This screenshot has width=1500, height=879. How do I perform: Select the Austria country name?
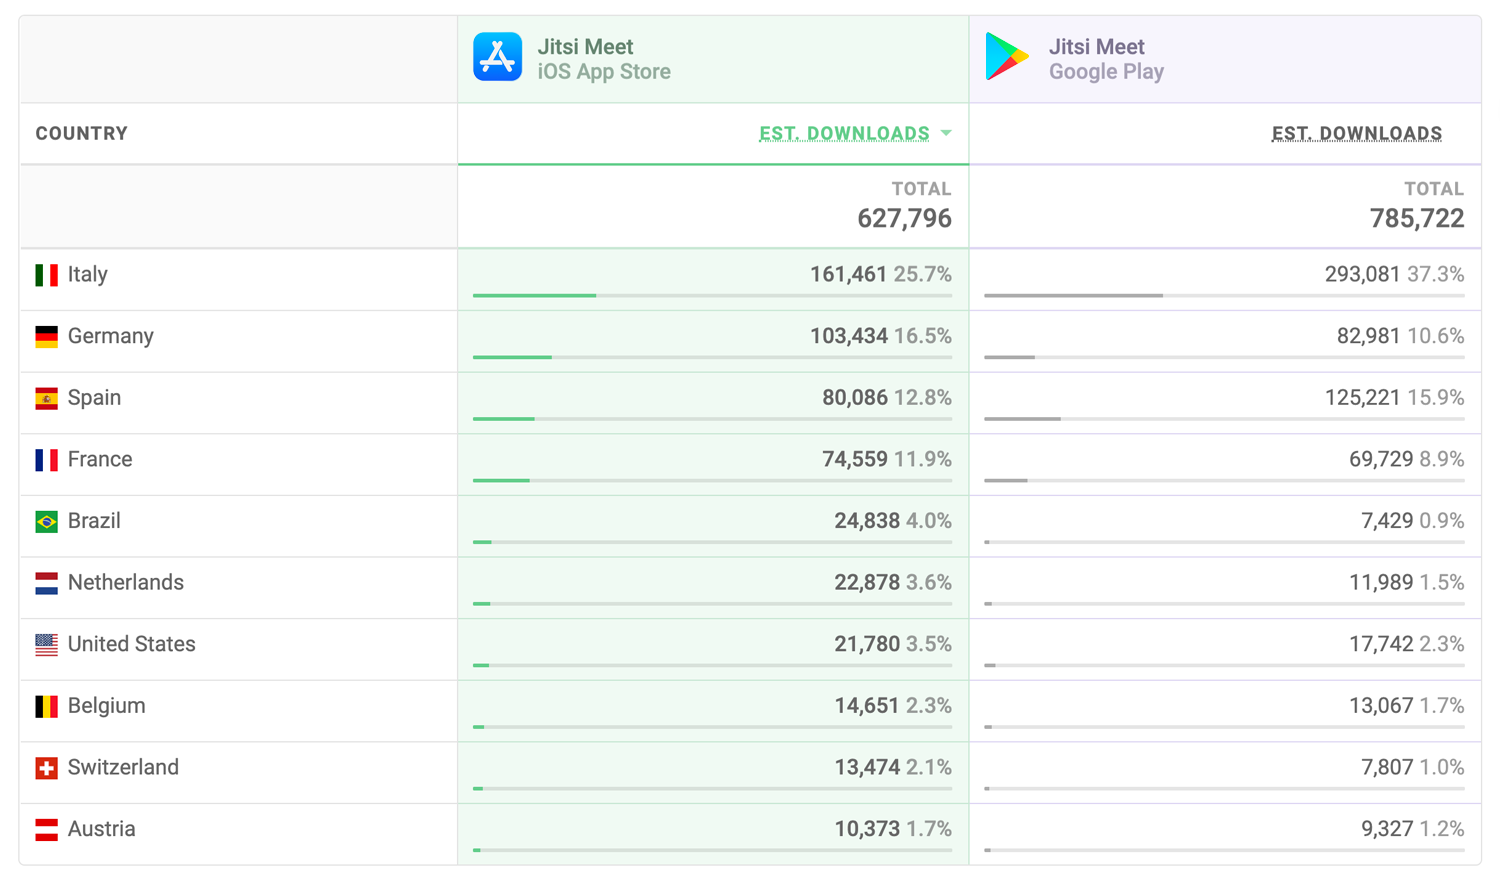(x=102, y=829)
